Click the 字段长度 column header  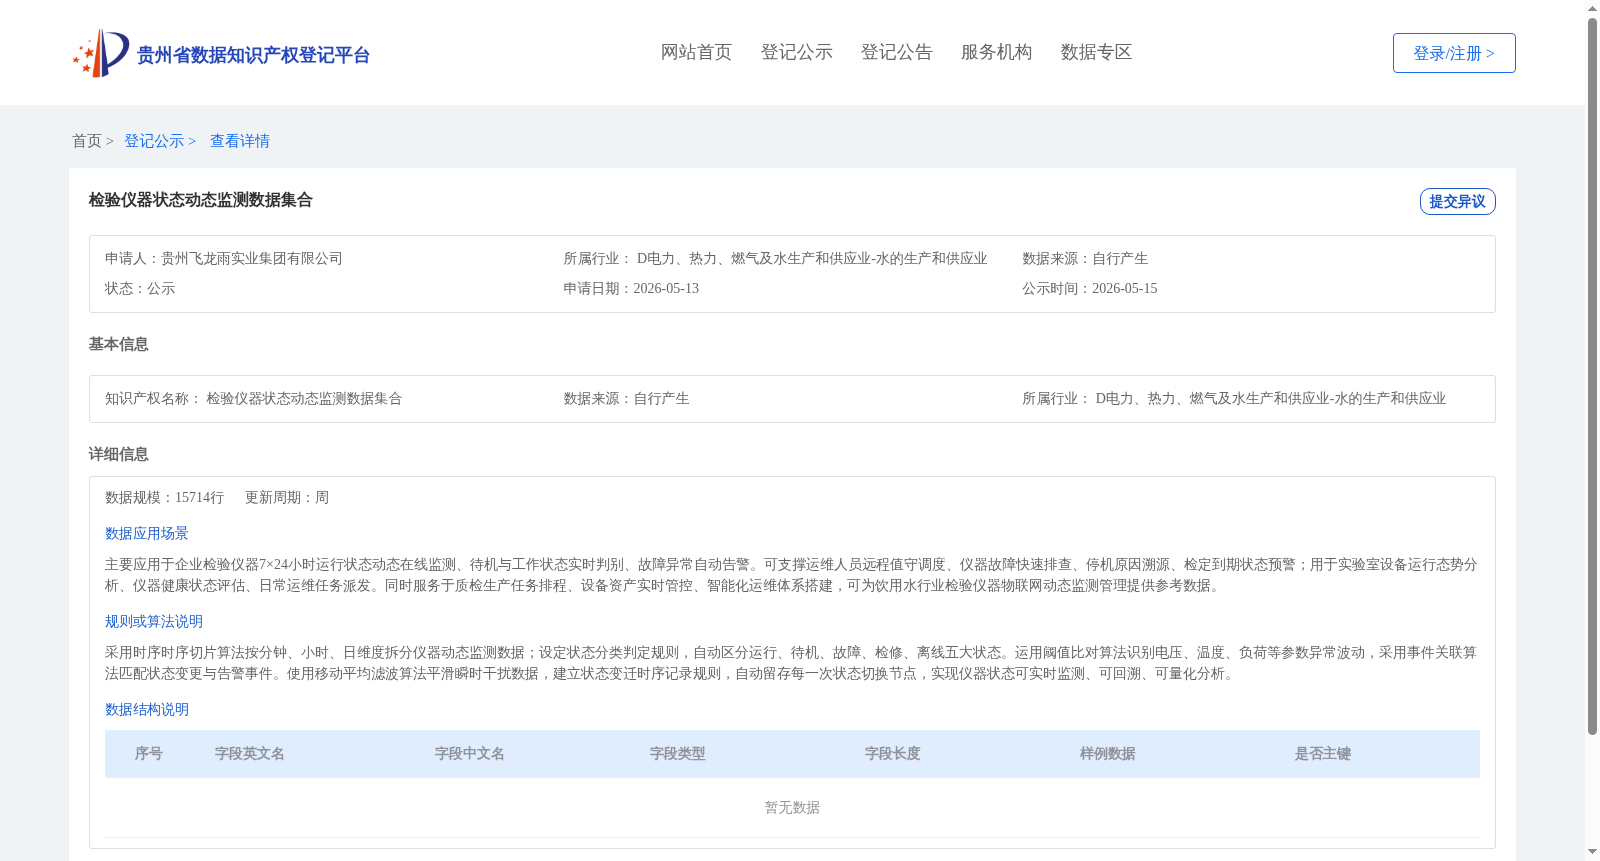[893, 753]
